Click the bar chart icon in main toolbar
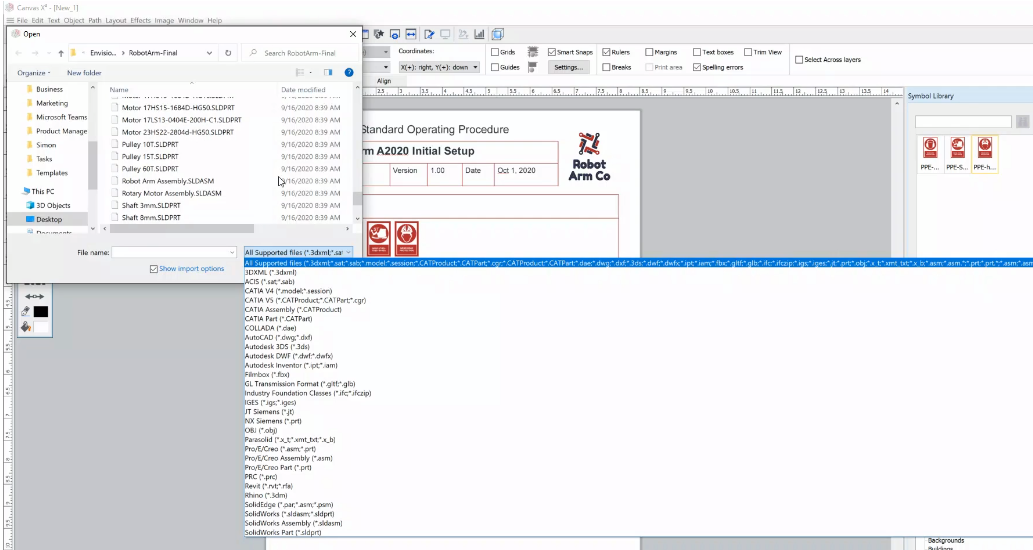1033x550 pixels. [x=479, y=34]
